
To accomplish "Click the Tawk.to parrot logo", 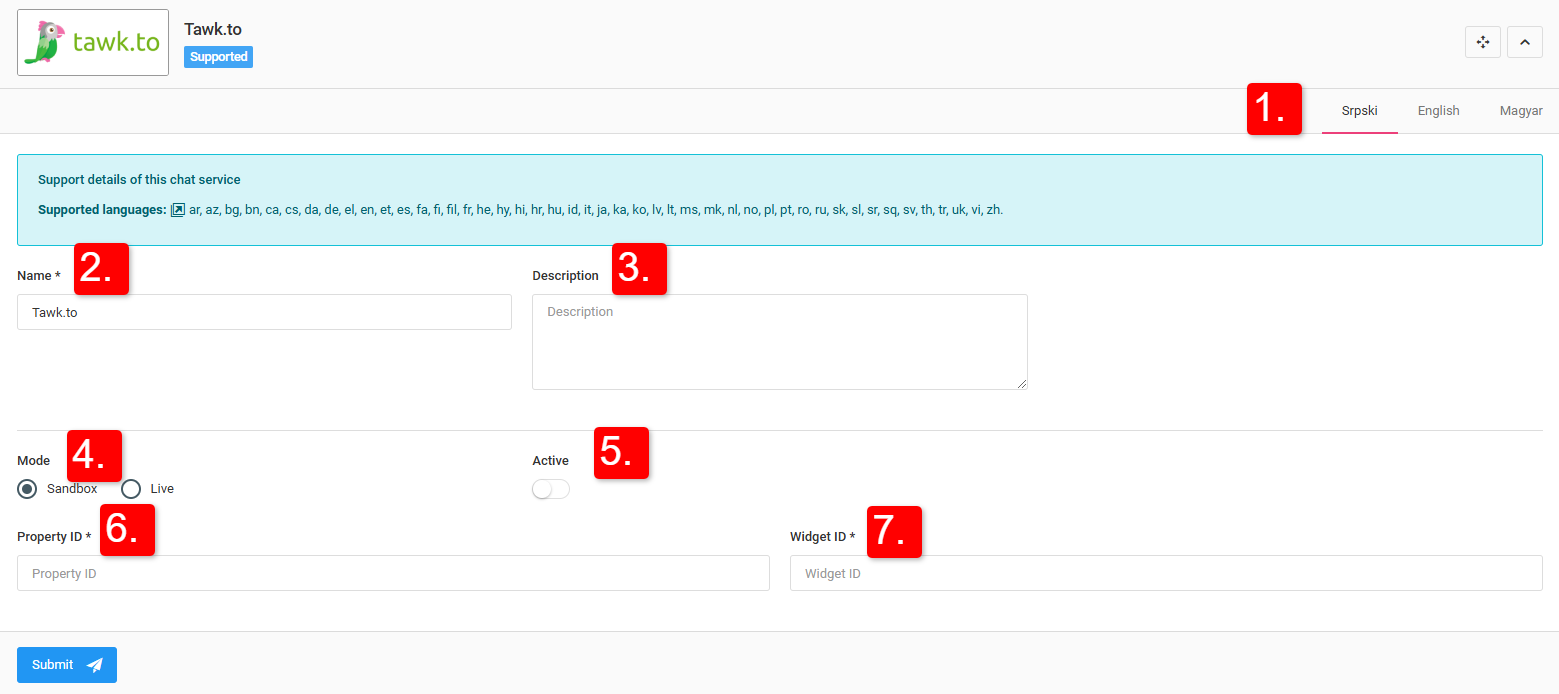I will [x=93, y=42].
